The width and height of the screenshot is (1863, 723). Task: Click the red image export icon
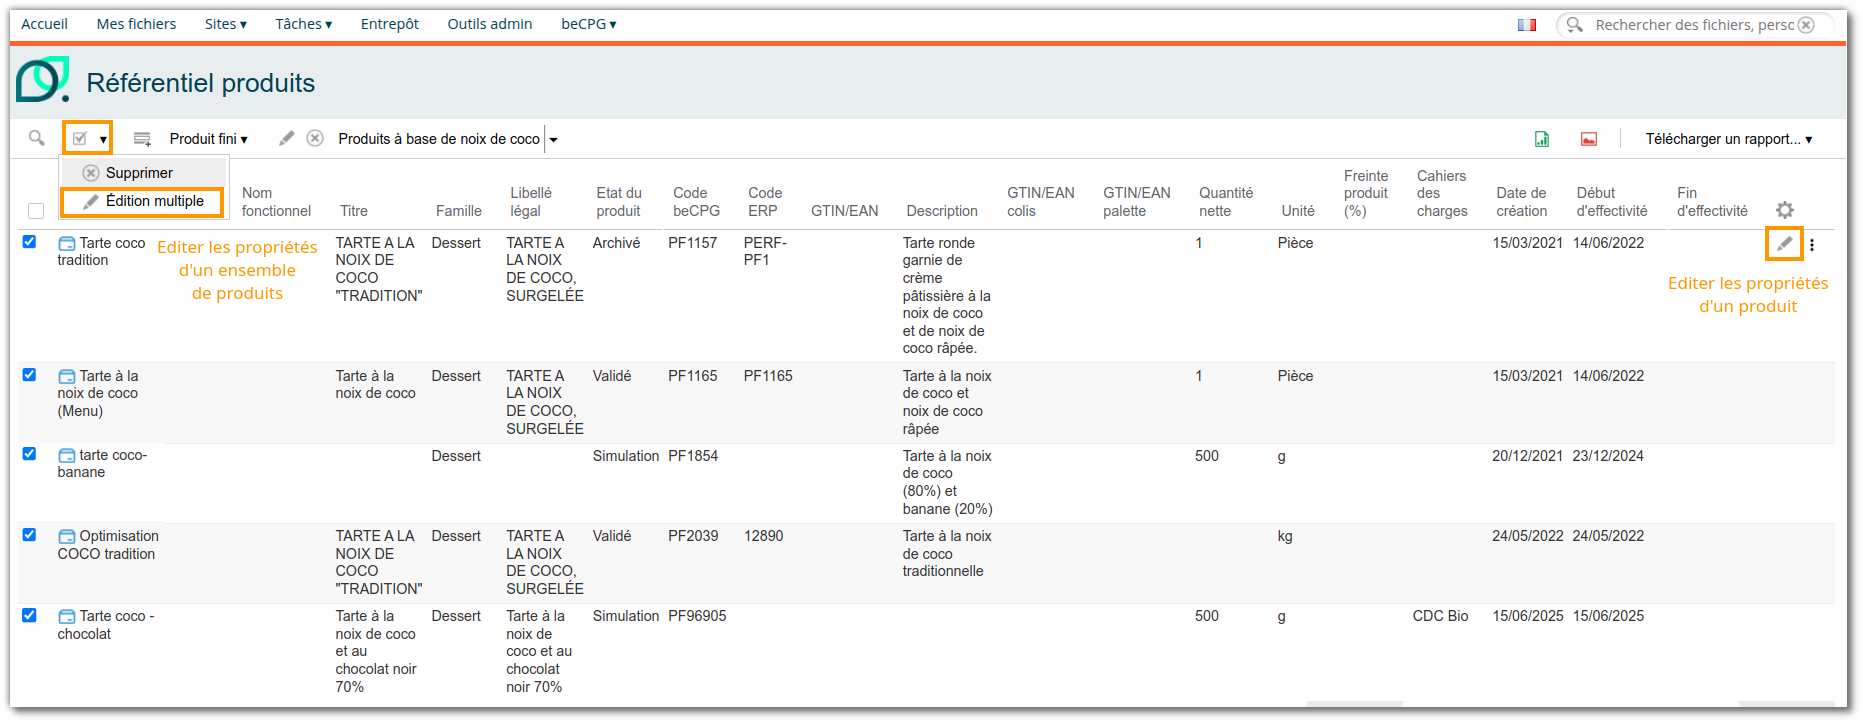tap(1589, 139)
